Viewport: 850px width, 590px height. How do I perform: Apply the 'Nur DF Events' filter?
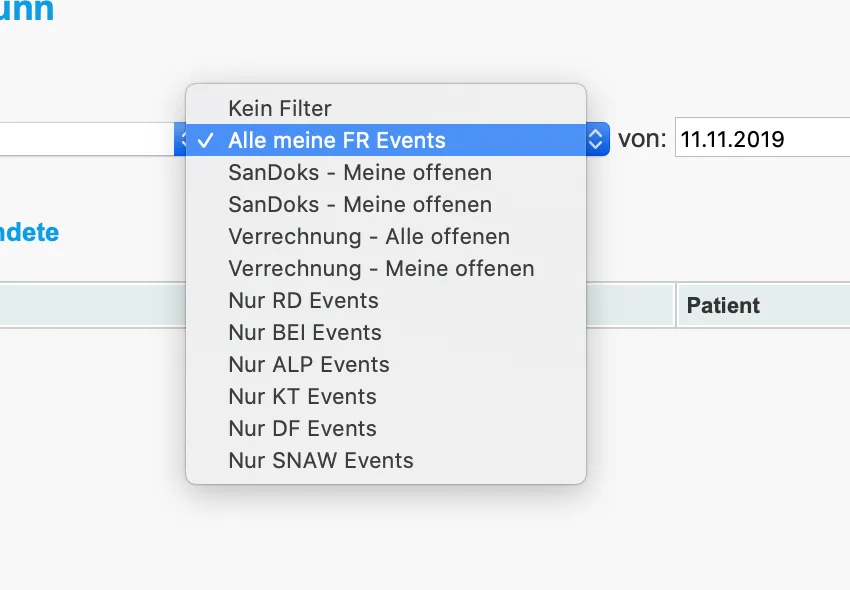pos(302,428)
